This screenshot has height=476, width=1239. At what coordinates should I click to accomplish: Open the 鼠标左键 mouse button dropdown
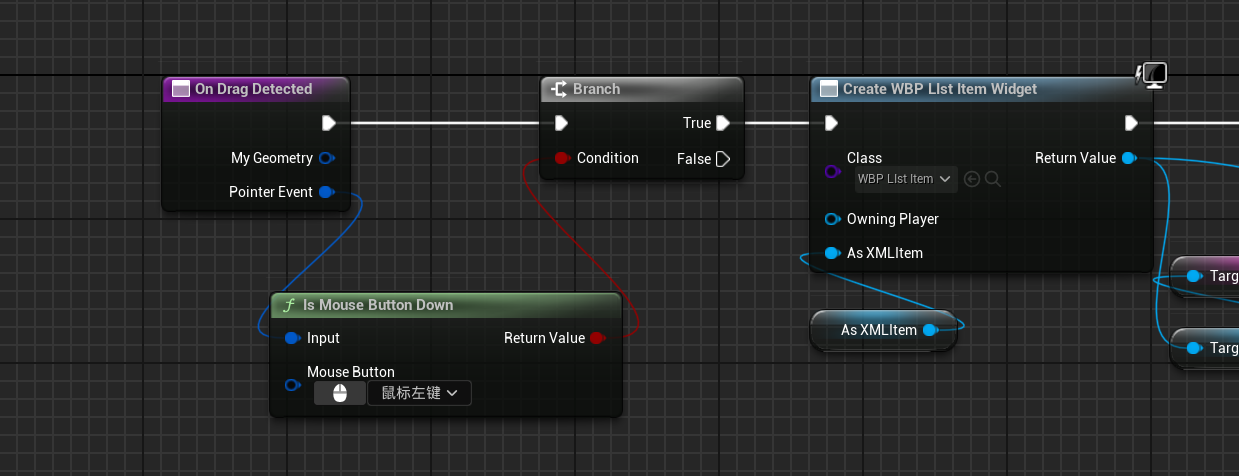(x=419, y=393)
